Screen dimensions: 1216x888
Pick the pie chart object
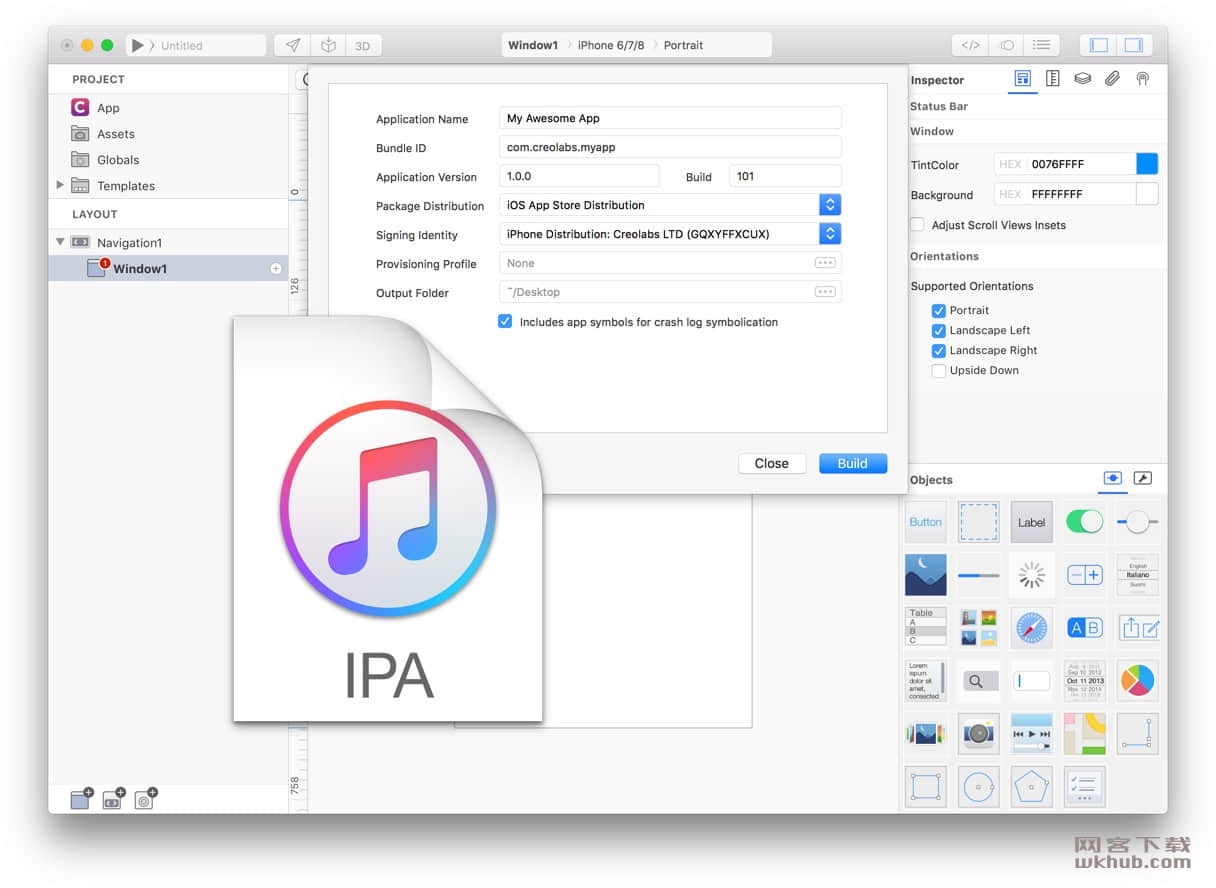point(1138,680)
